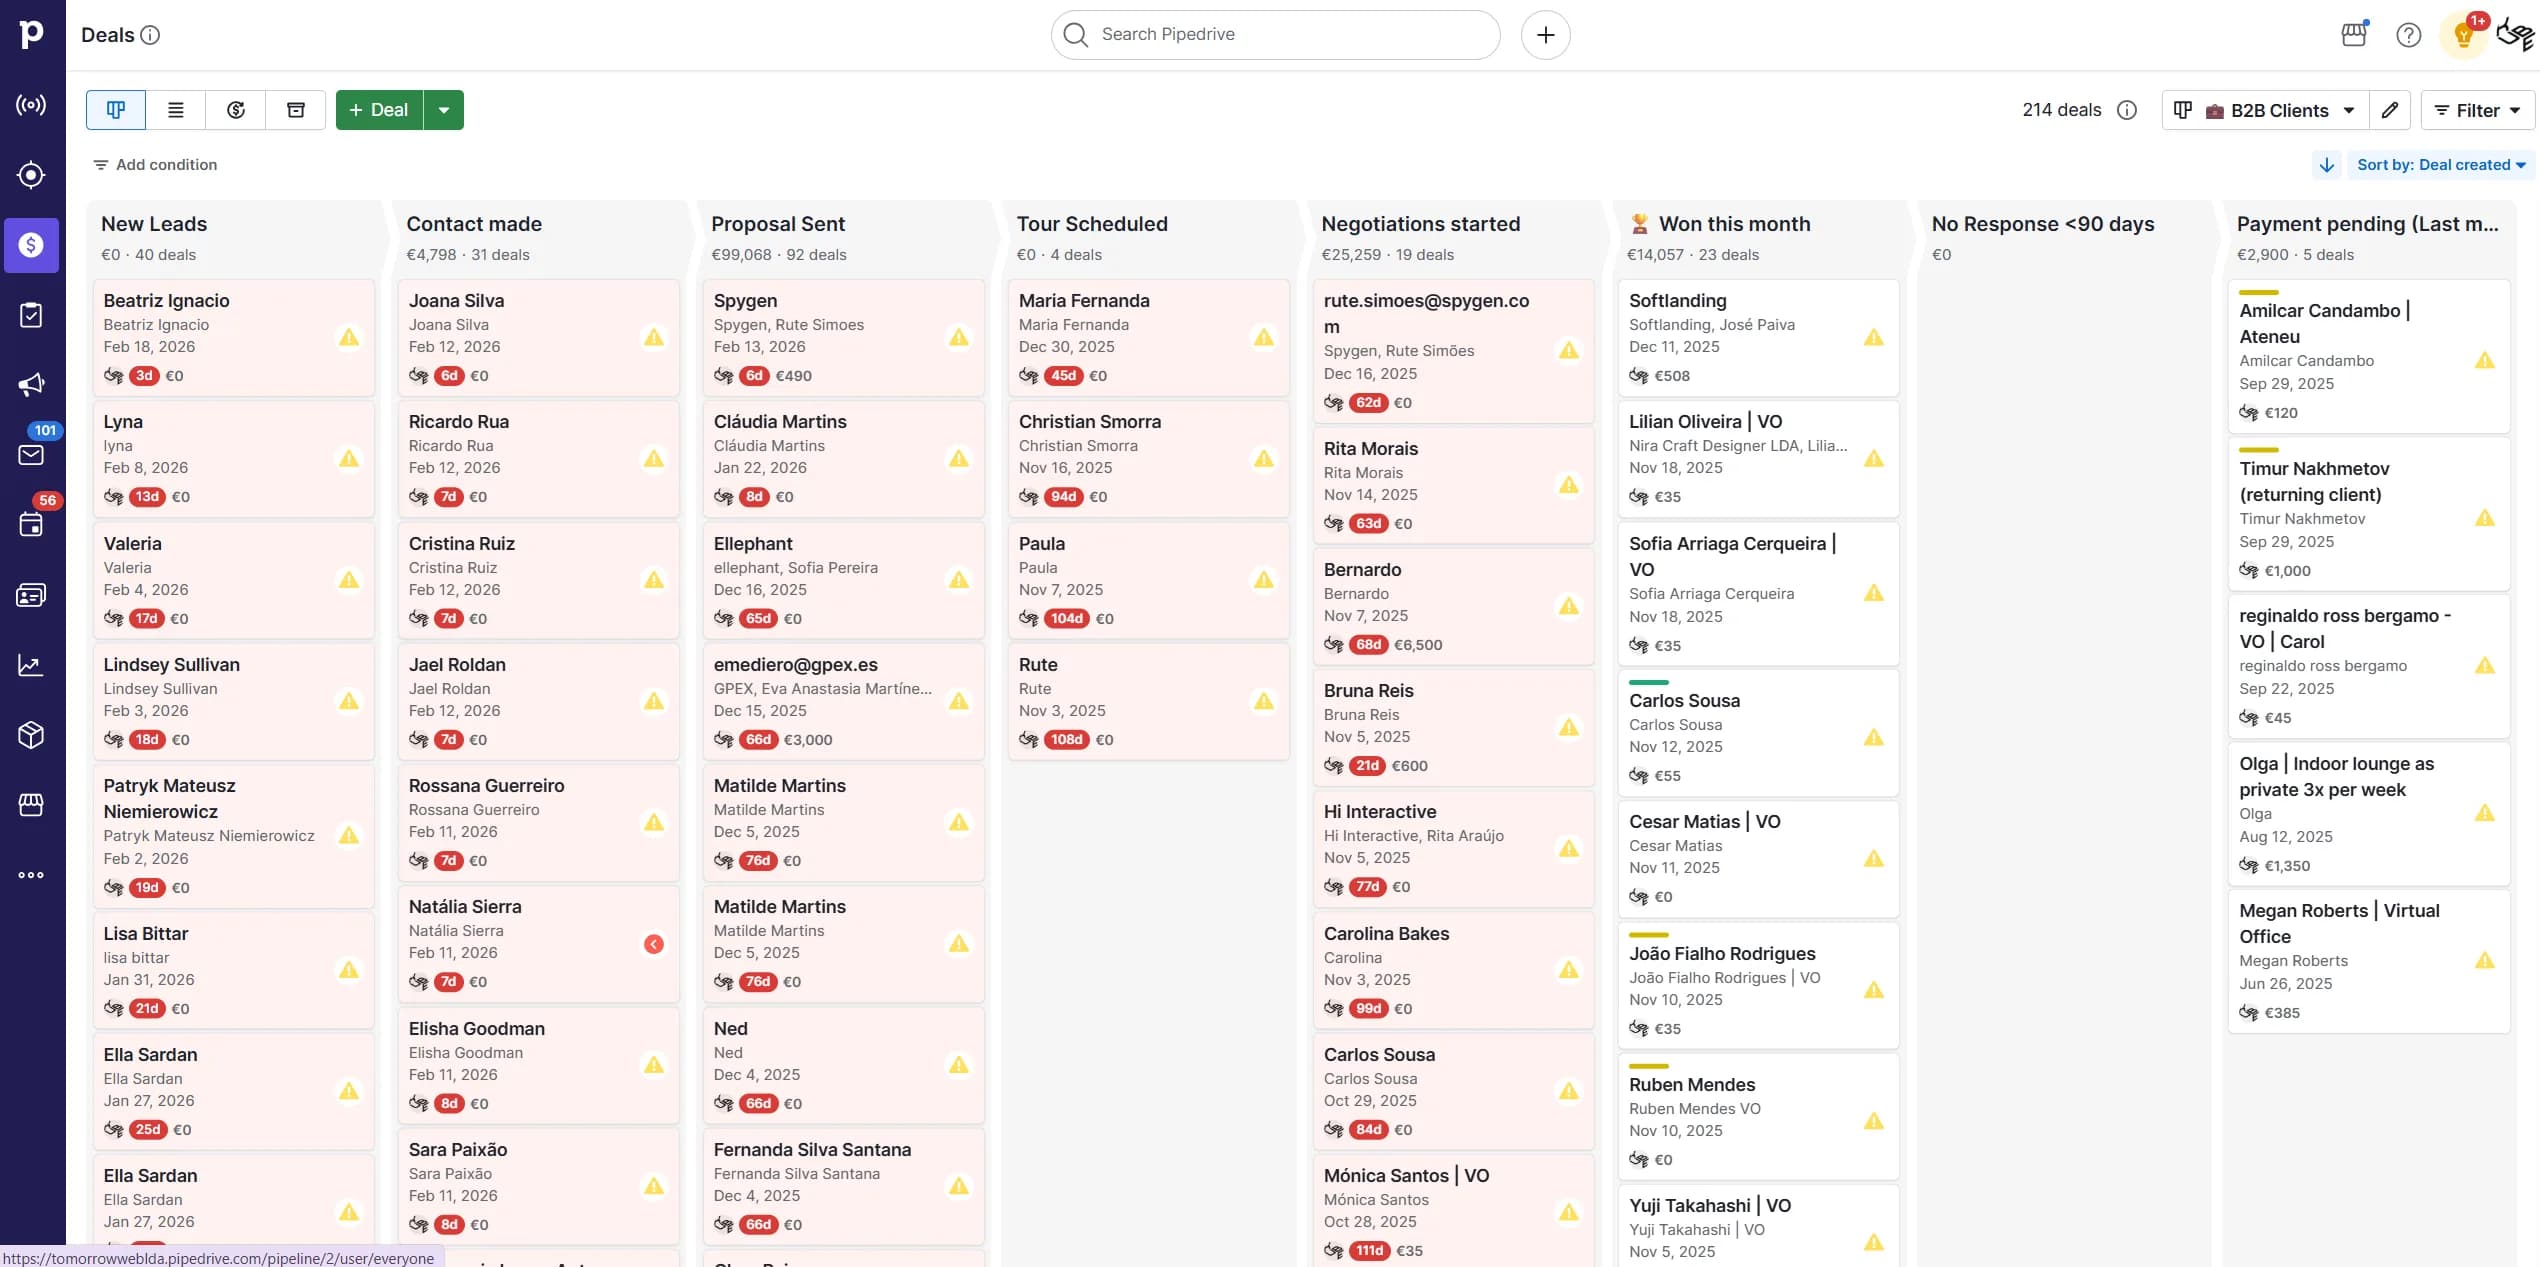
Task: Open the Lindsey Sullivan deal card
Action: click(x=233, y=702)
